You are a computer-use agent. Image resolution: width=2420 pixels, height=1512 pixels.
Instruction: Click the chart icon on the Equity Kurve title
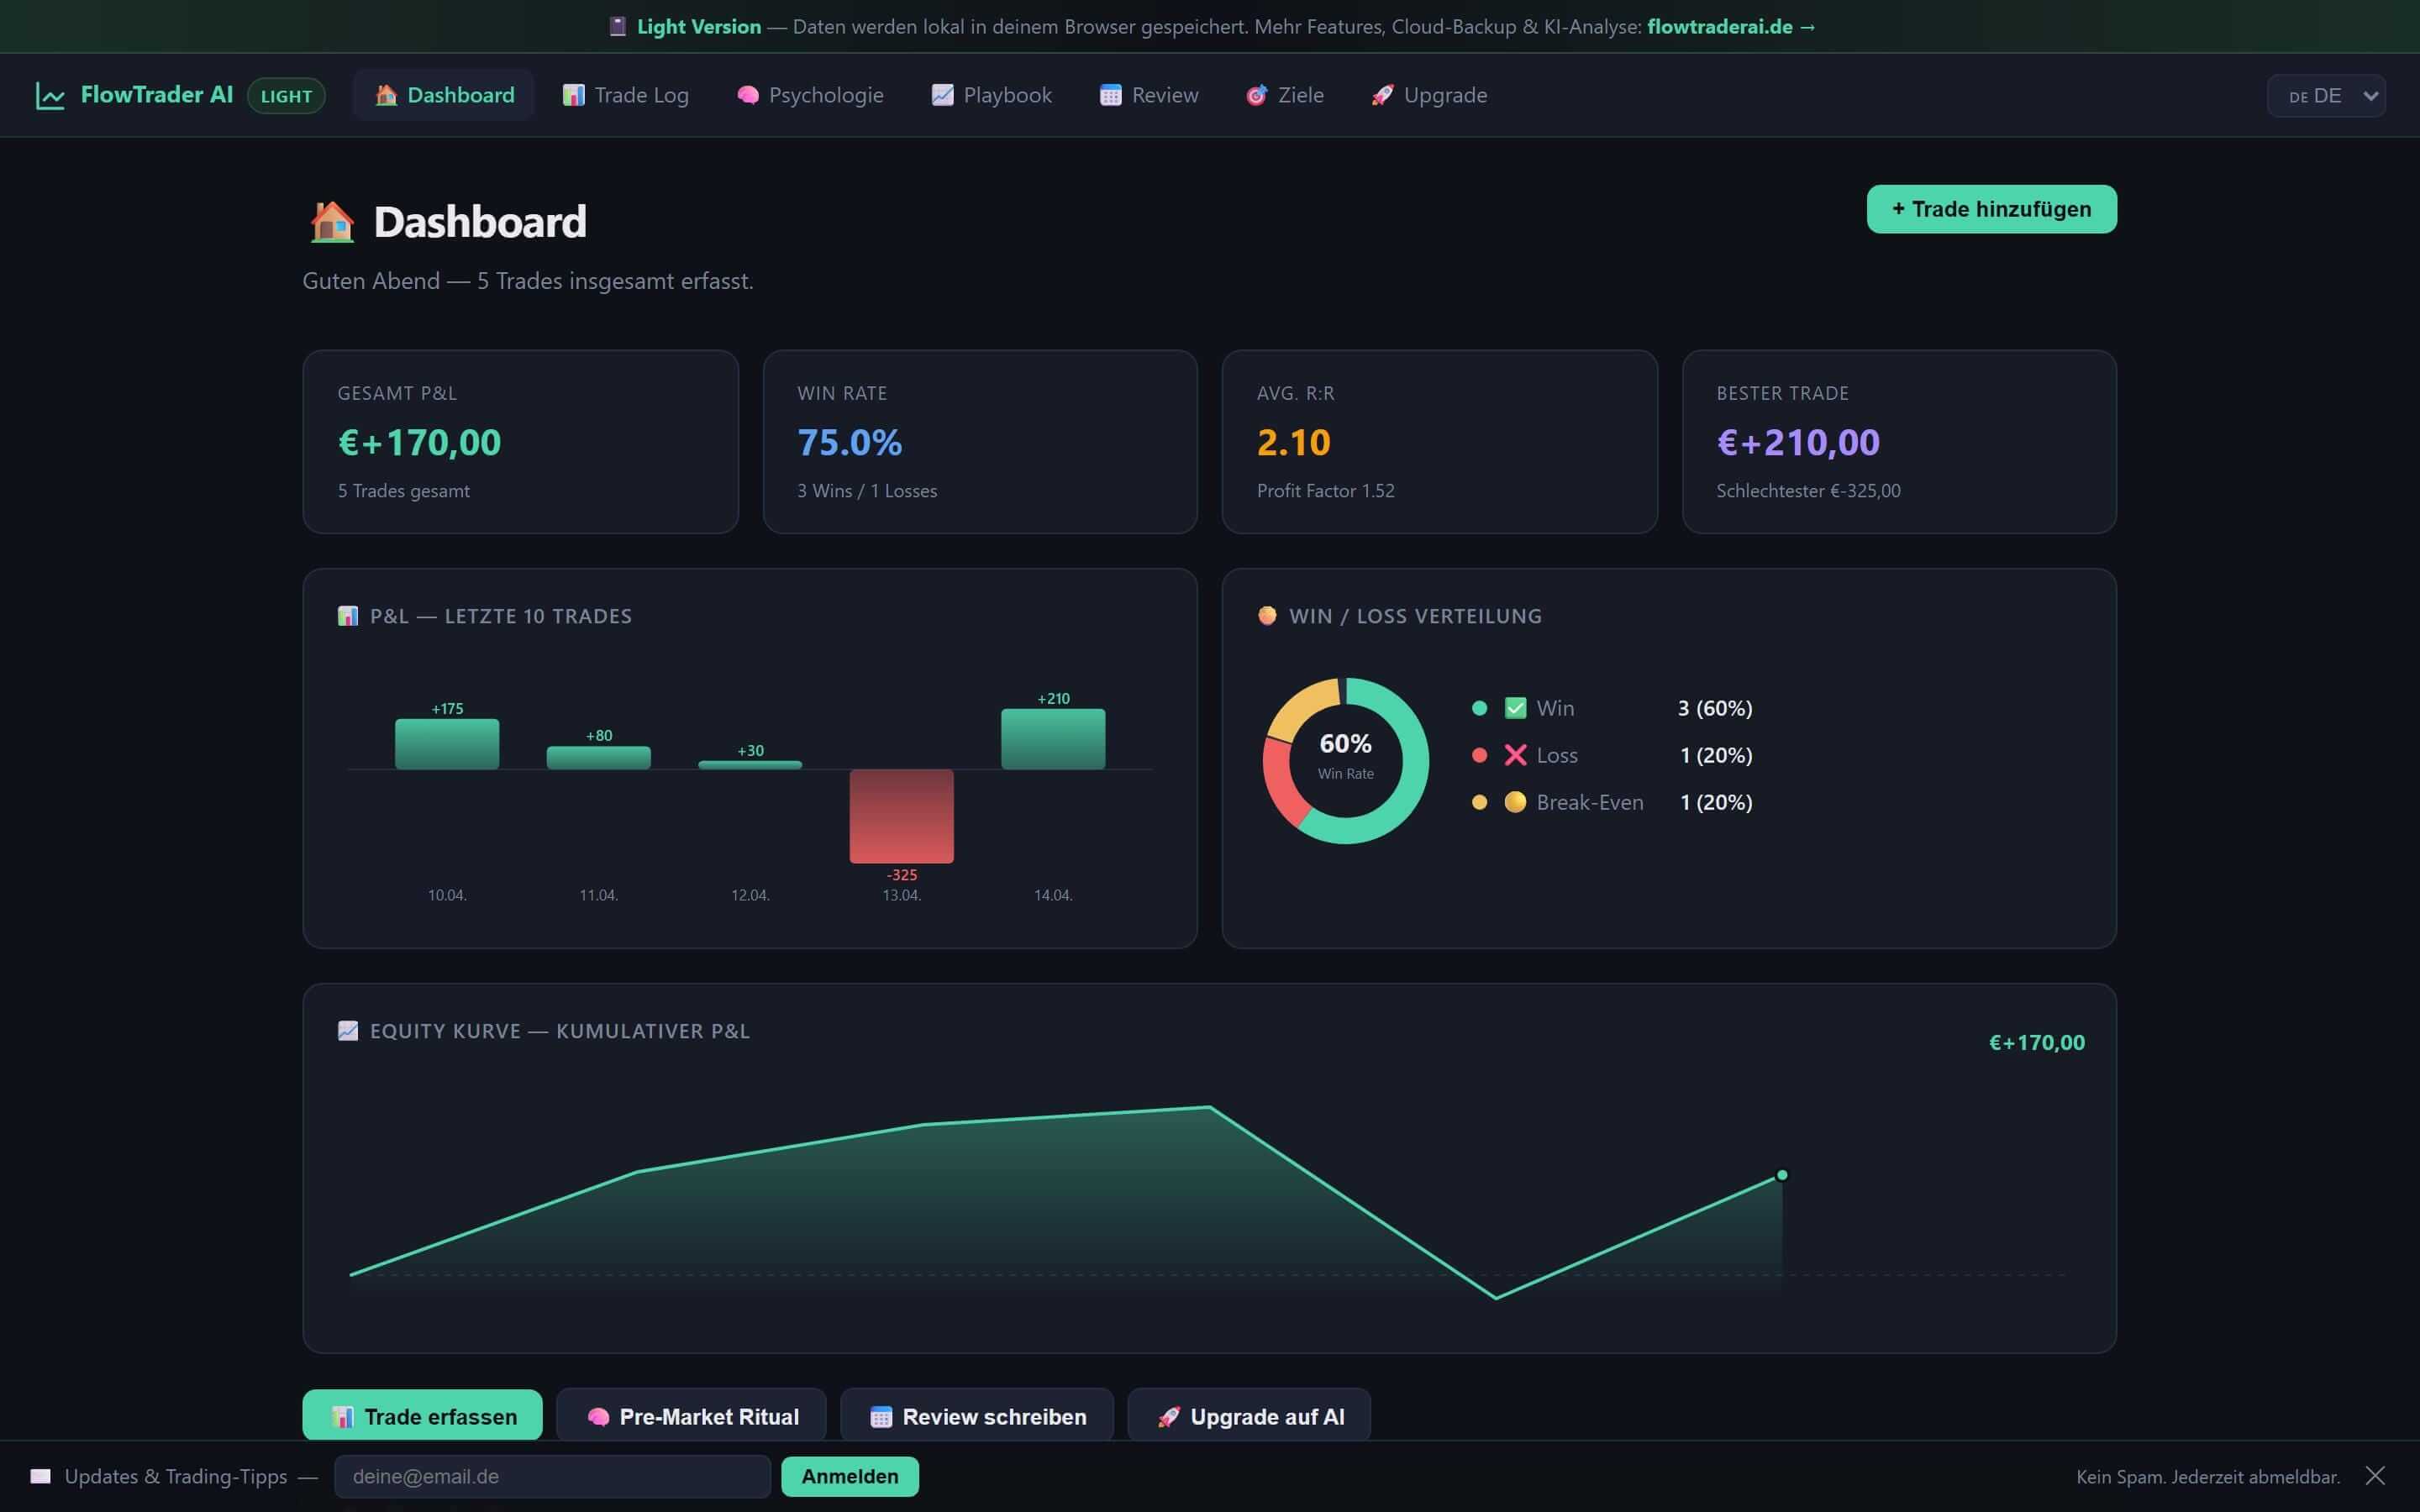tap(347, 1031)
